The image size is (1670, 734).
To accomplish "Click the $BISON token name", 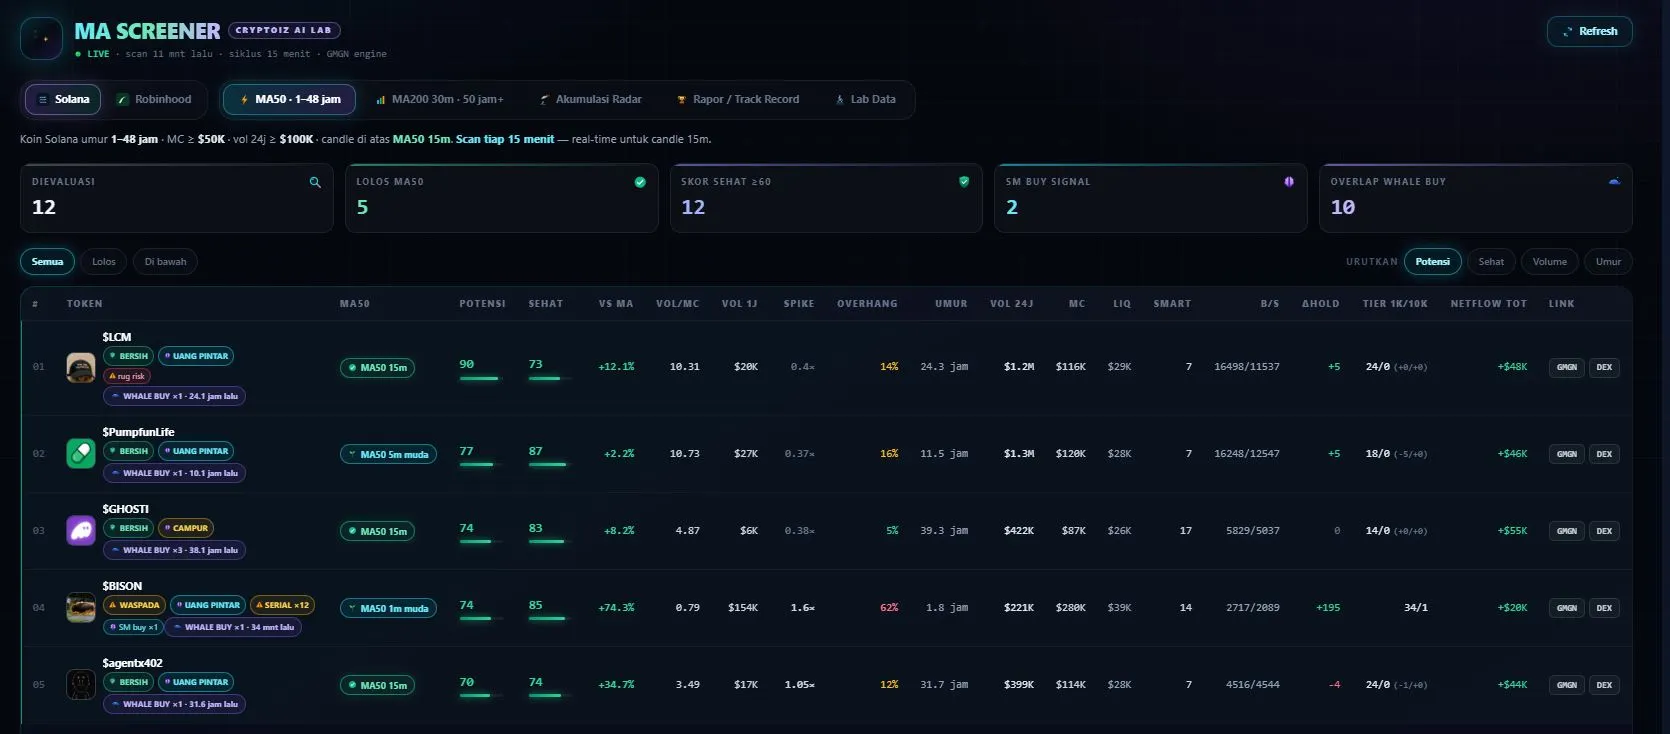I will point(122,586).
